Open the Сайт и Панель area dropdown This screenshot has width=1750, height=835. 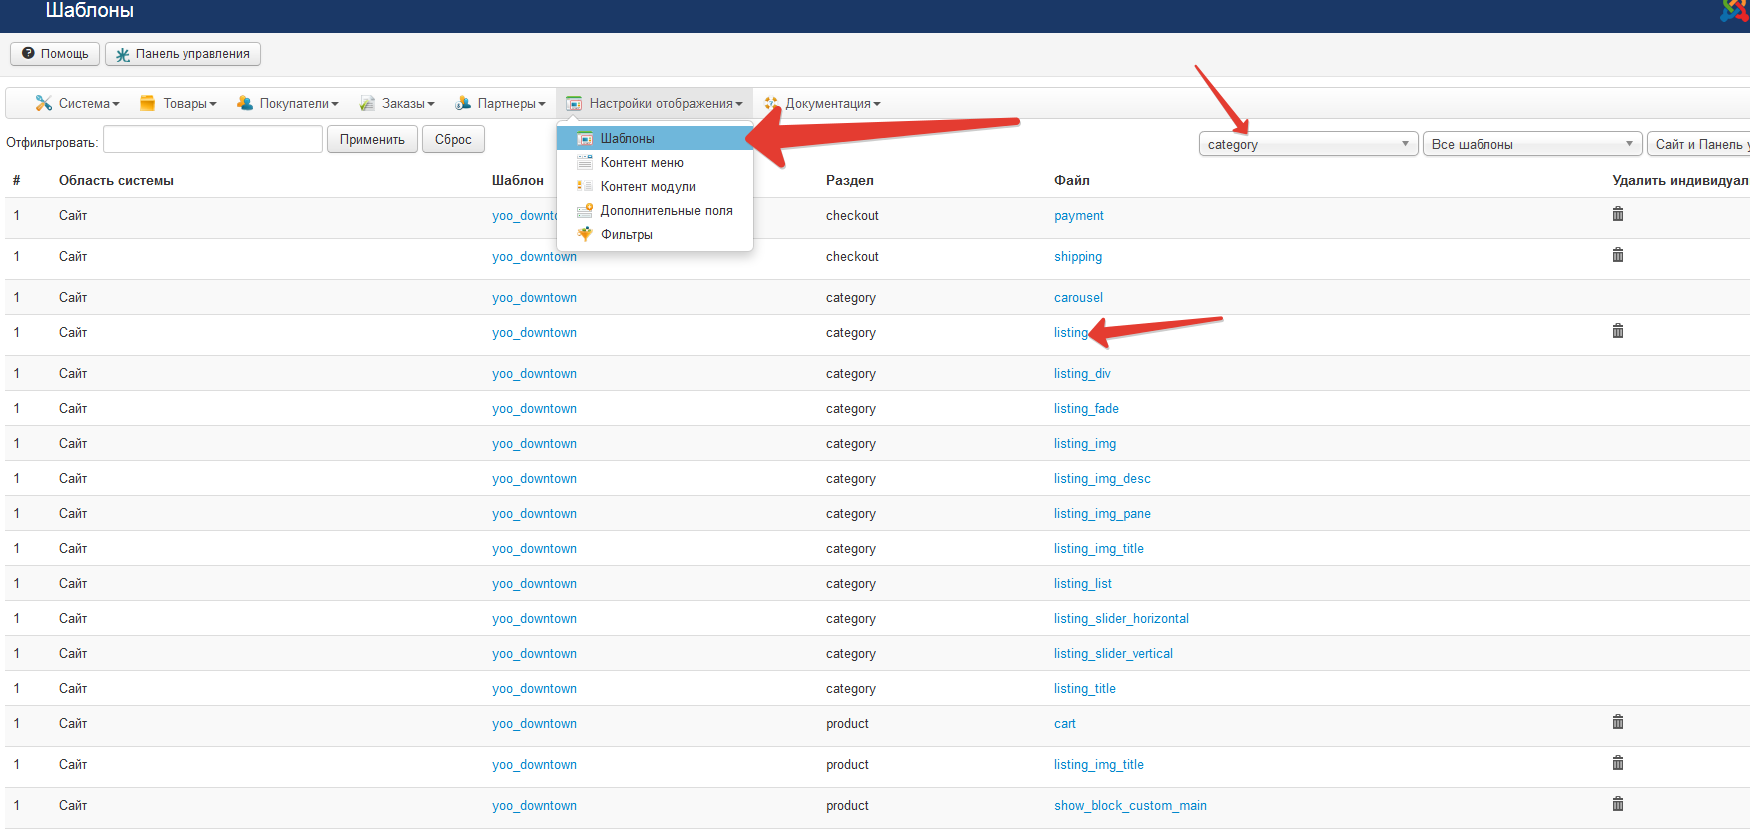1699,145
